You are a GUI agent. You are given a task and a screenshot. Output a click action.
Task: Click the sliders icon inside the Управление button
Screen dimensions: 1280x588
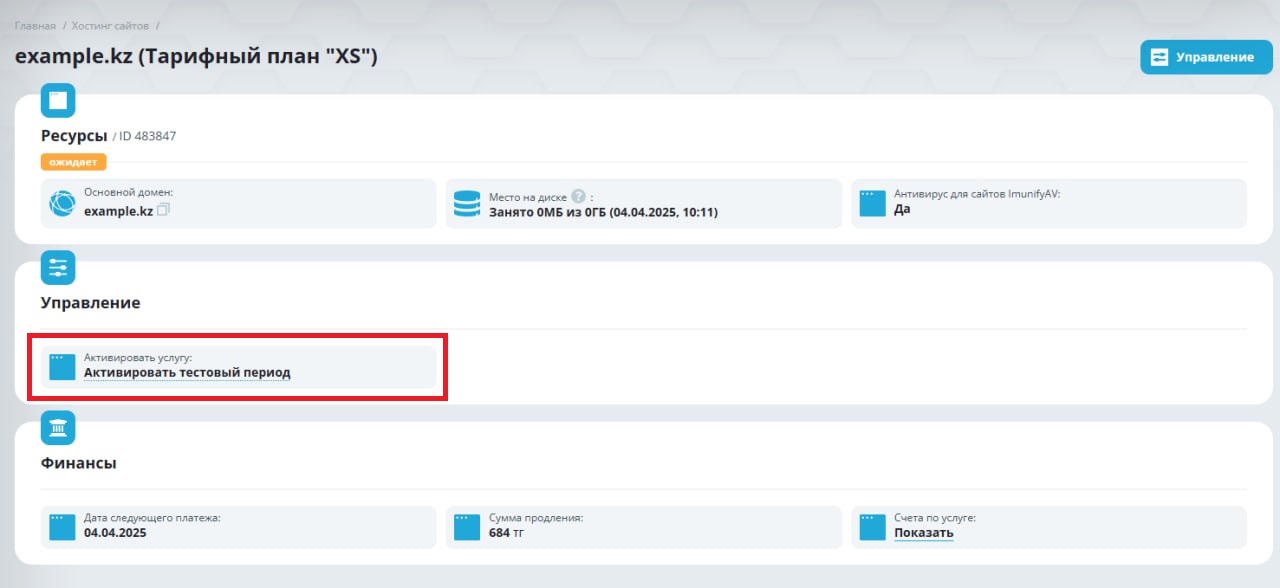point(1159,57)
